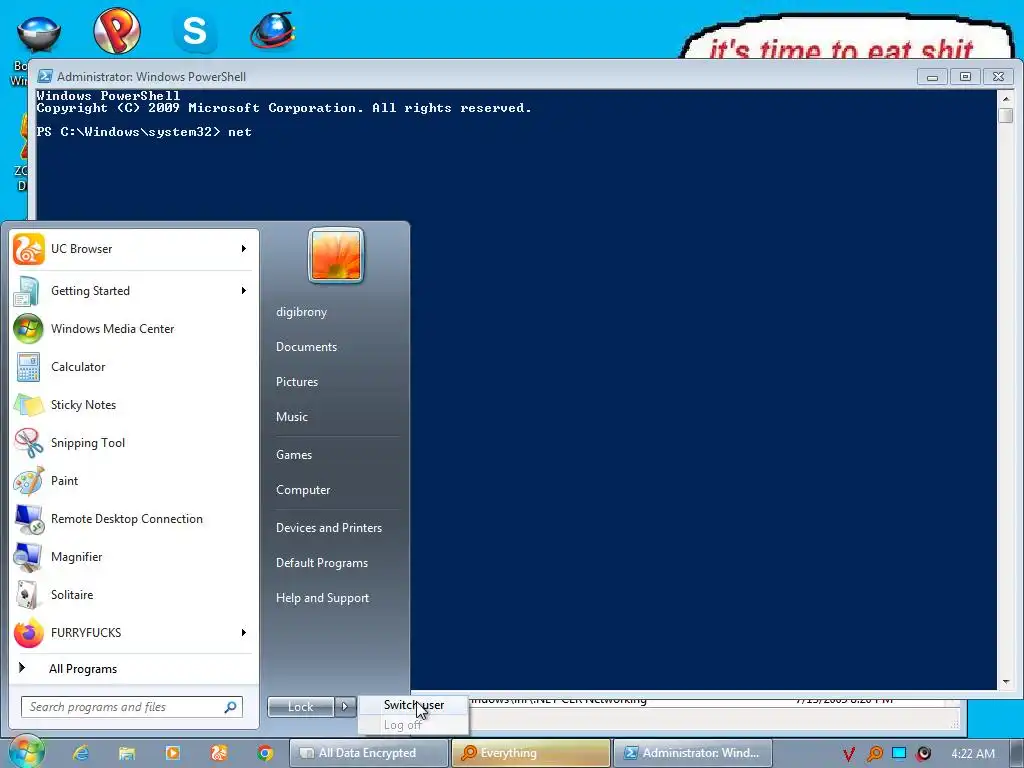Screen dimensions: 1024x768
Task: Open Windows Explorer taskbar icon
Action: tap(127, 753)
